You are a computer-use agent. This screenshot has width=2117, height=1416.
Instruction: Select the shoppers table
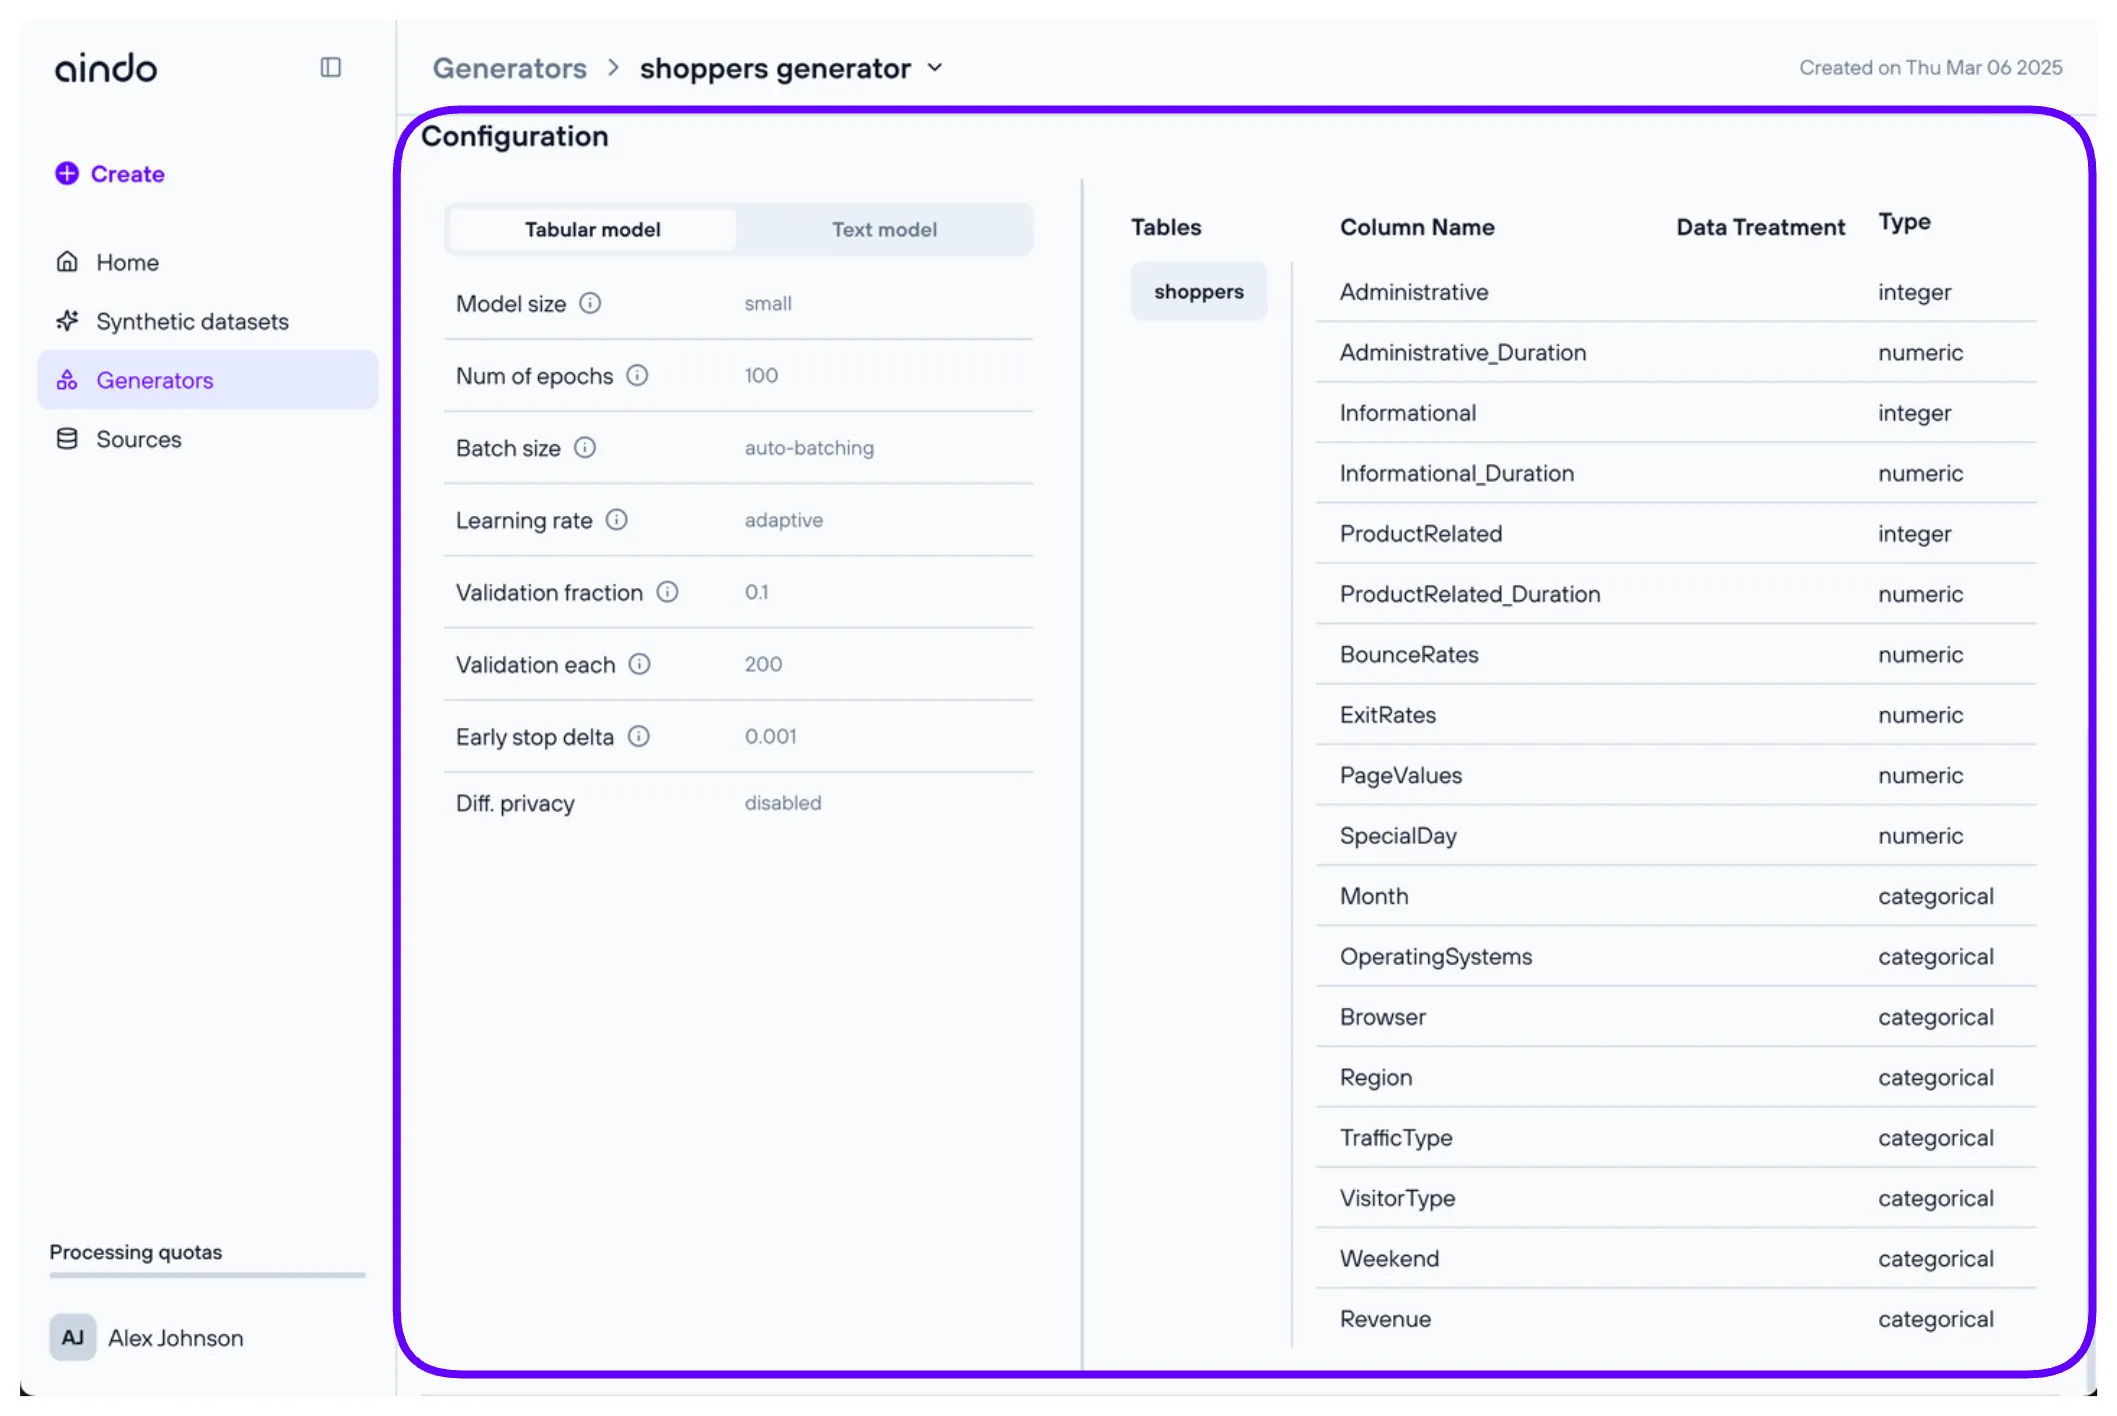(1198, 291)
